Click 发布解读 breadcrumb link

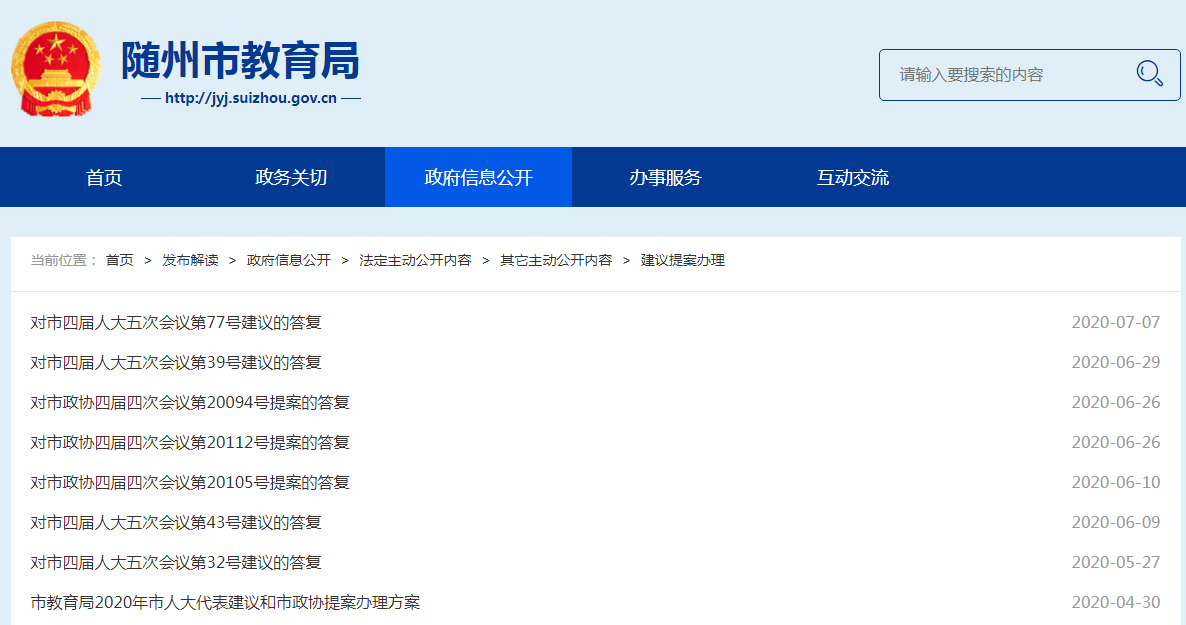190,260
